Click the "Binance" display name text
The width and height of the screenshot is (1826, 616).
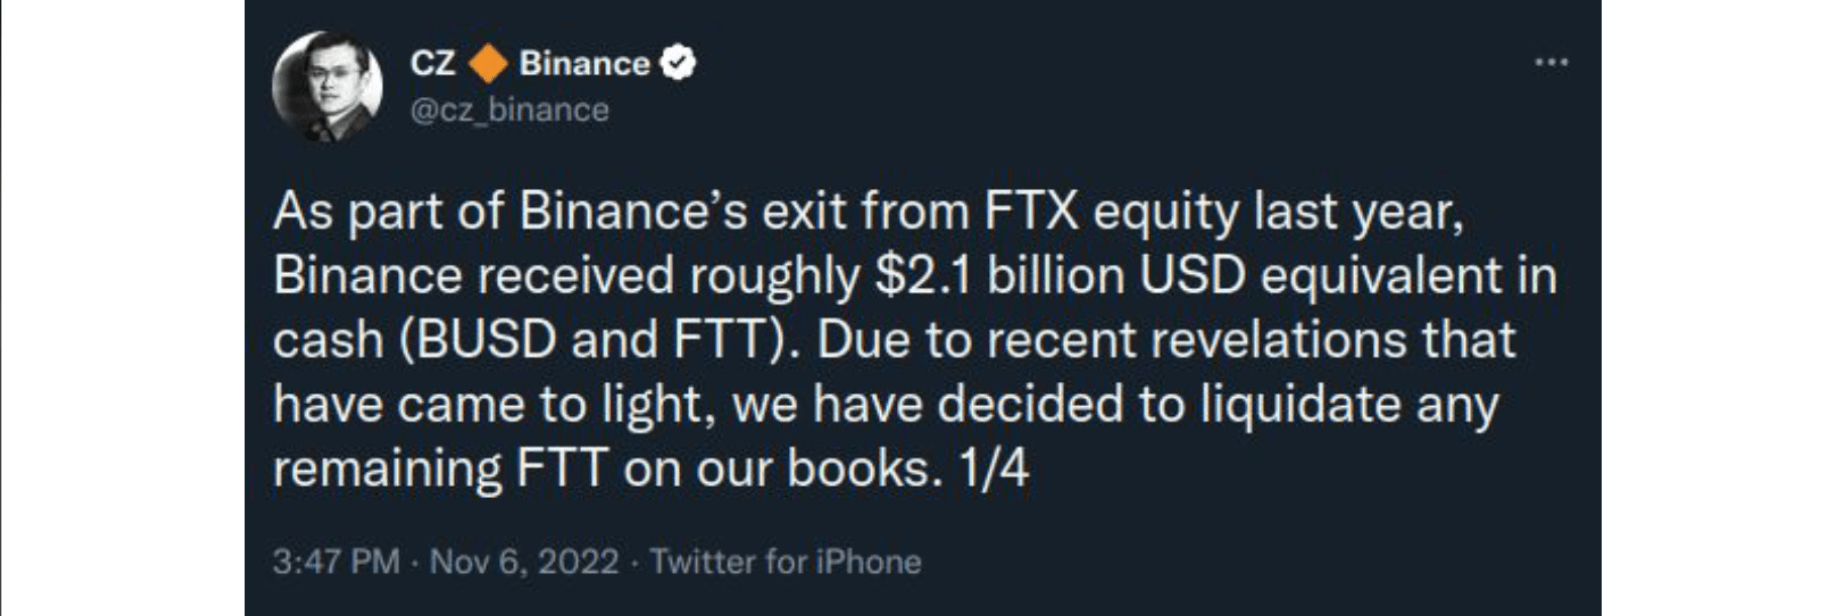(x=584, y=63)
